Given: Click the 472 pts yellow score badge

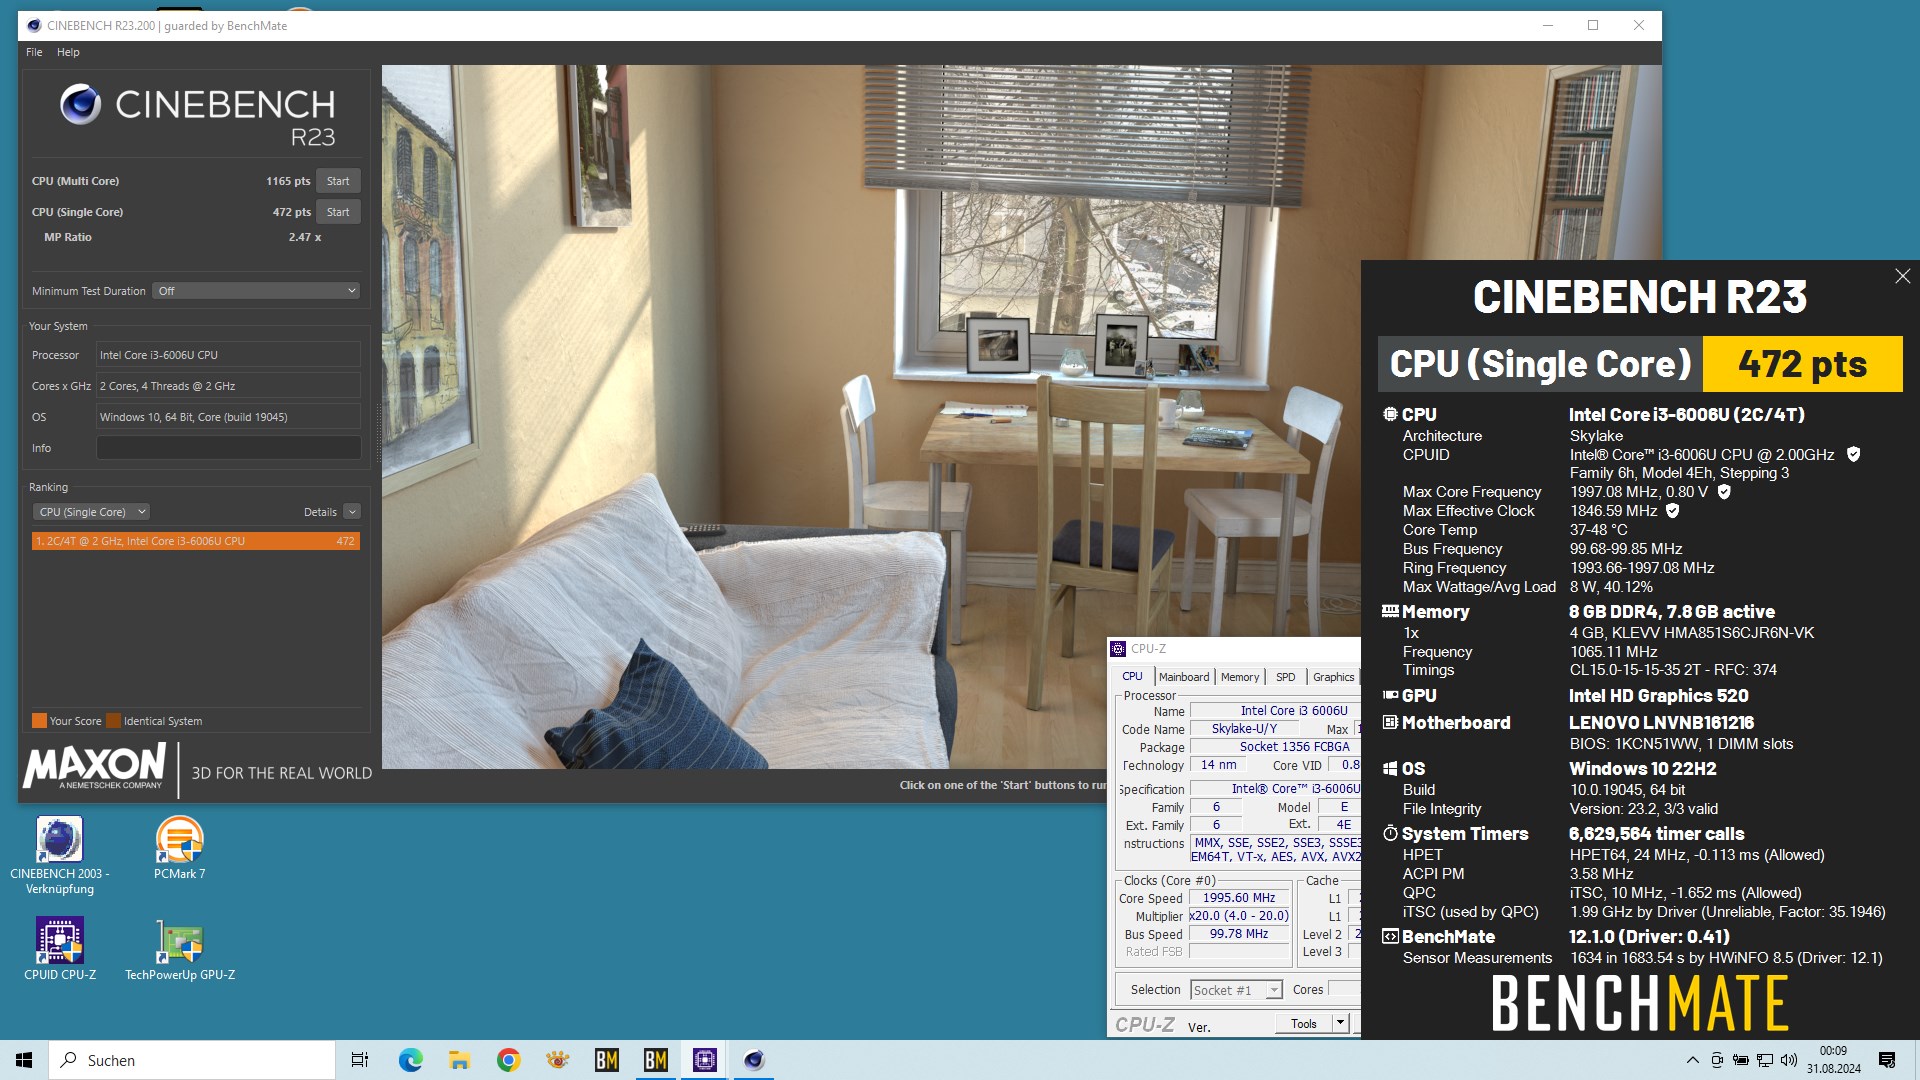Looking at the screenshot, I should [1802, 364].
